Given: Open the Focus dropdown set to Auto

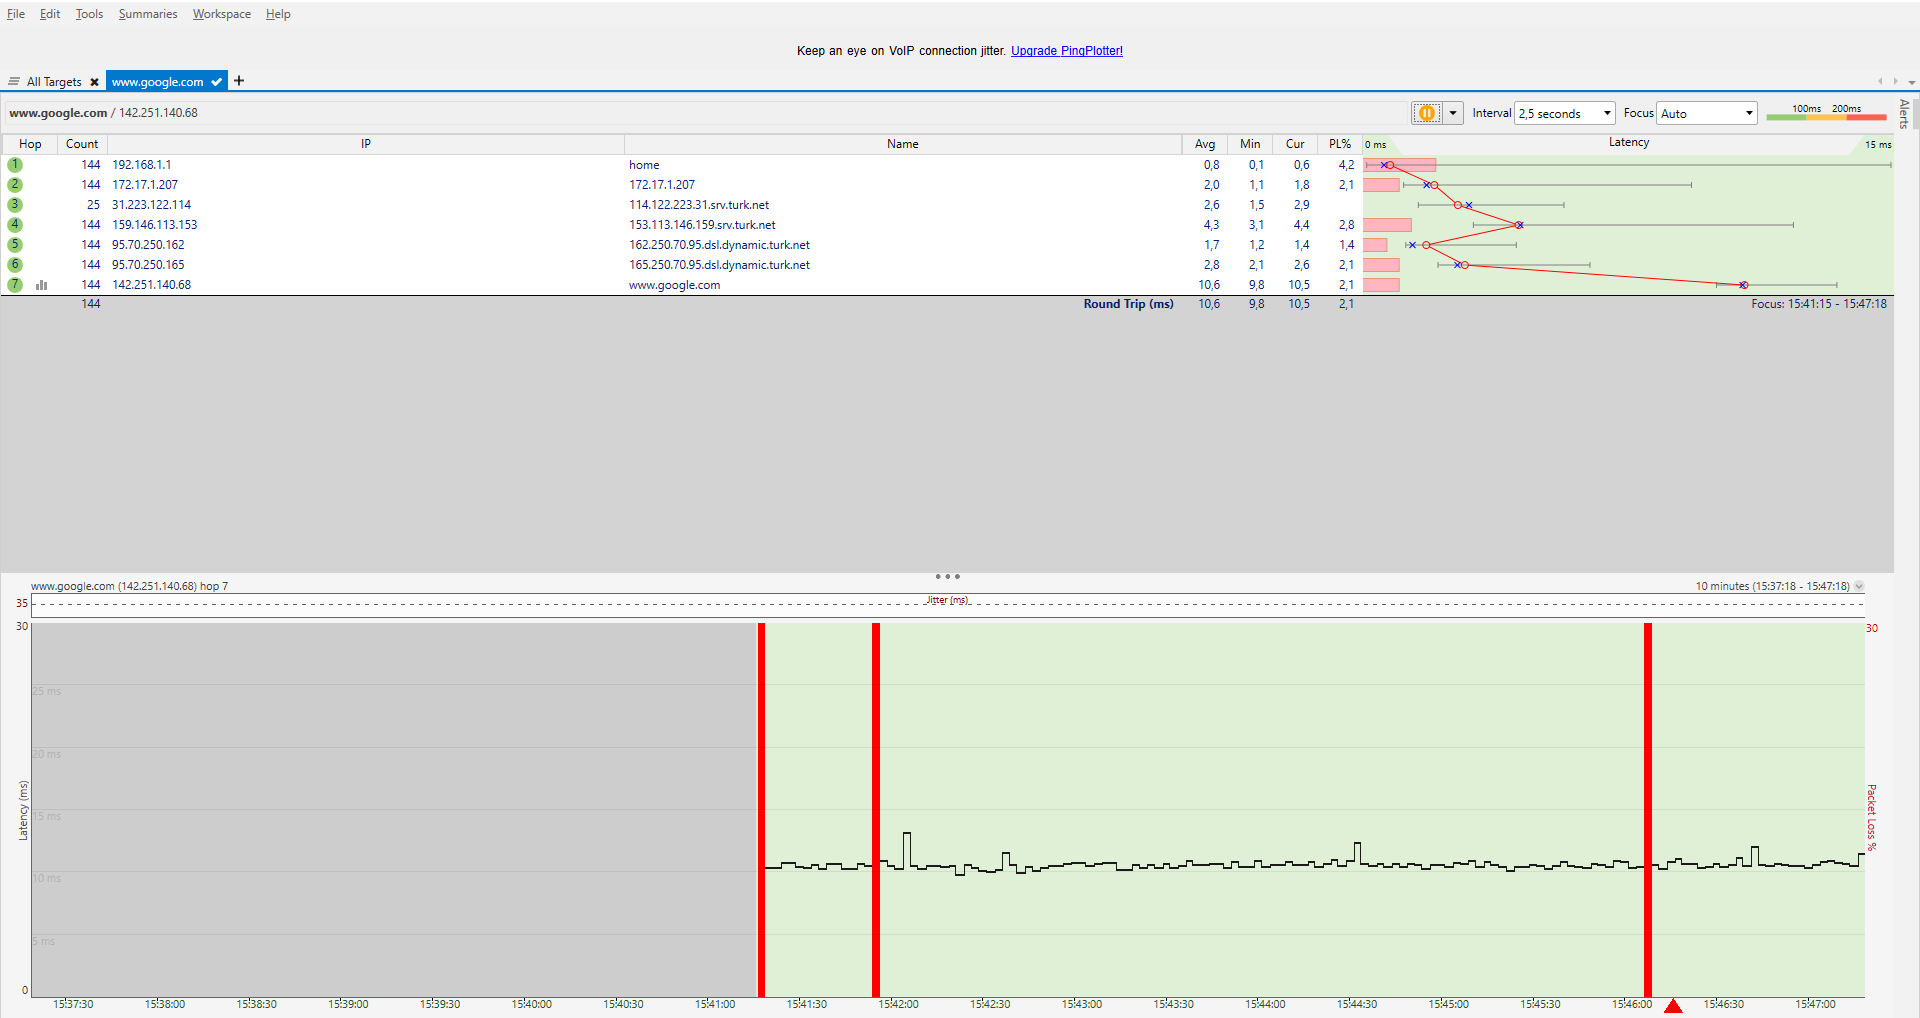Looking at the screenshot, I should (1706, 113).
